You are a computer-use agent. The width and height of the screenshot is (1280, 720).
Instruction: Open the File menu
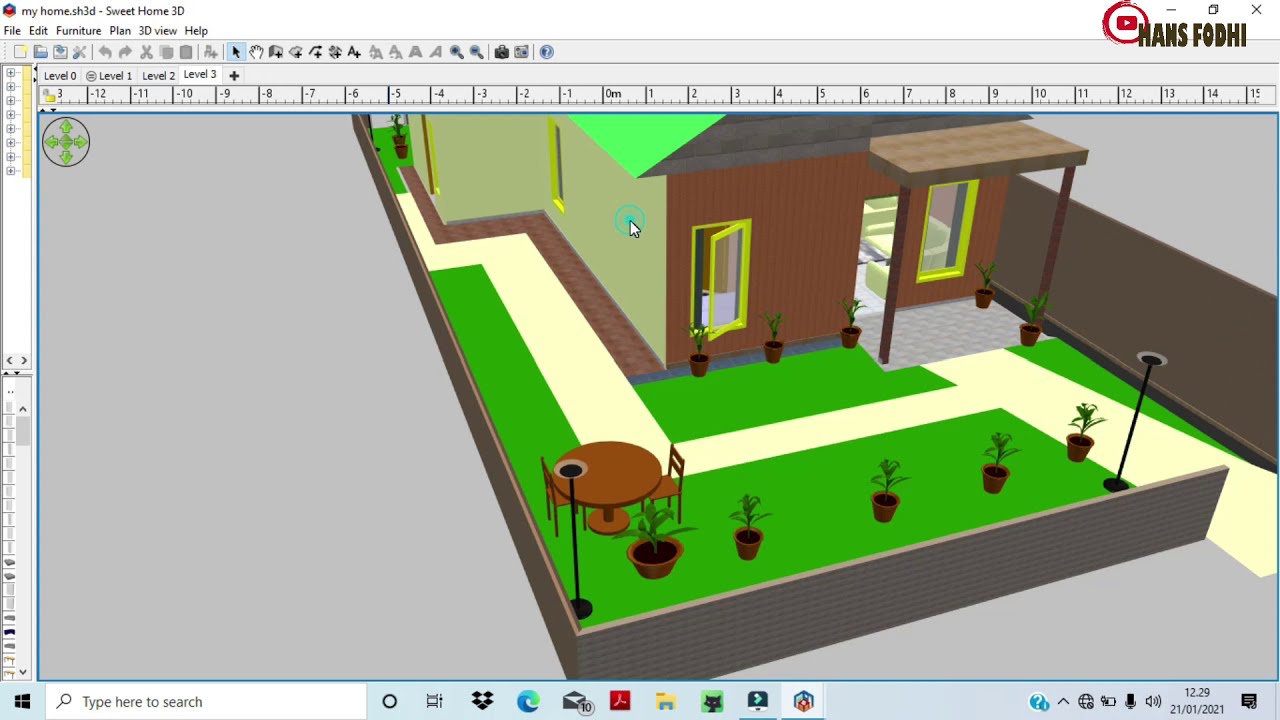12,31
